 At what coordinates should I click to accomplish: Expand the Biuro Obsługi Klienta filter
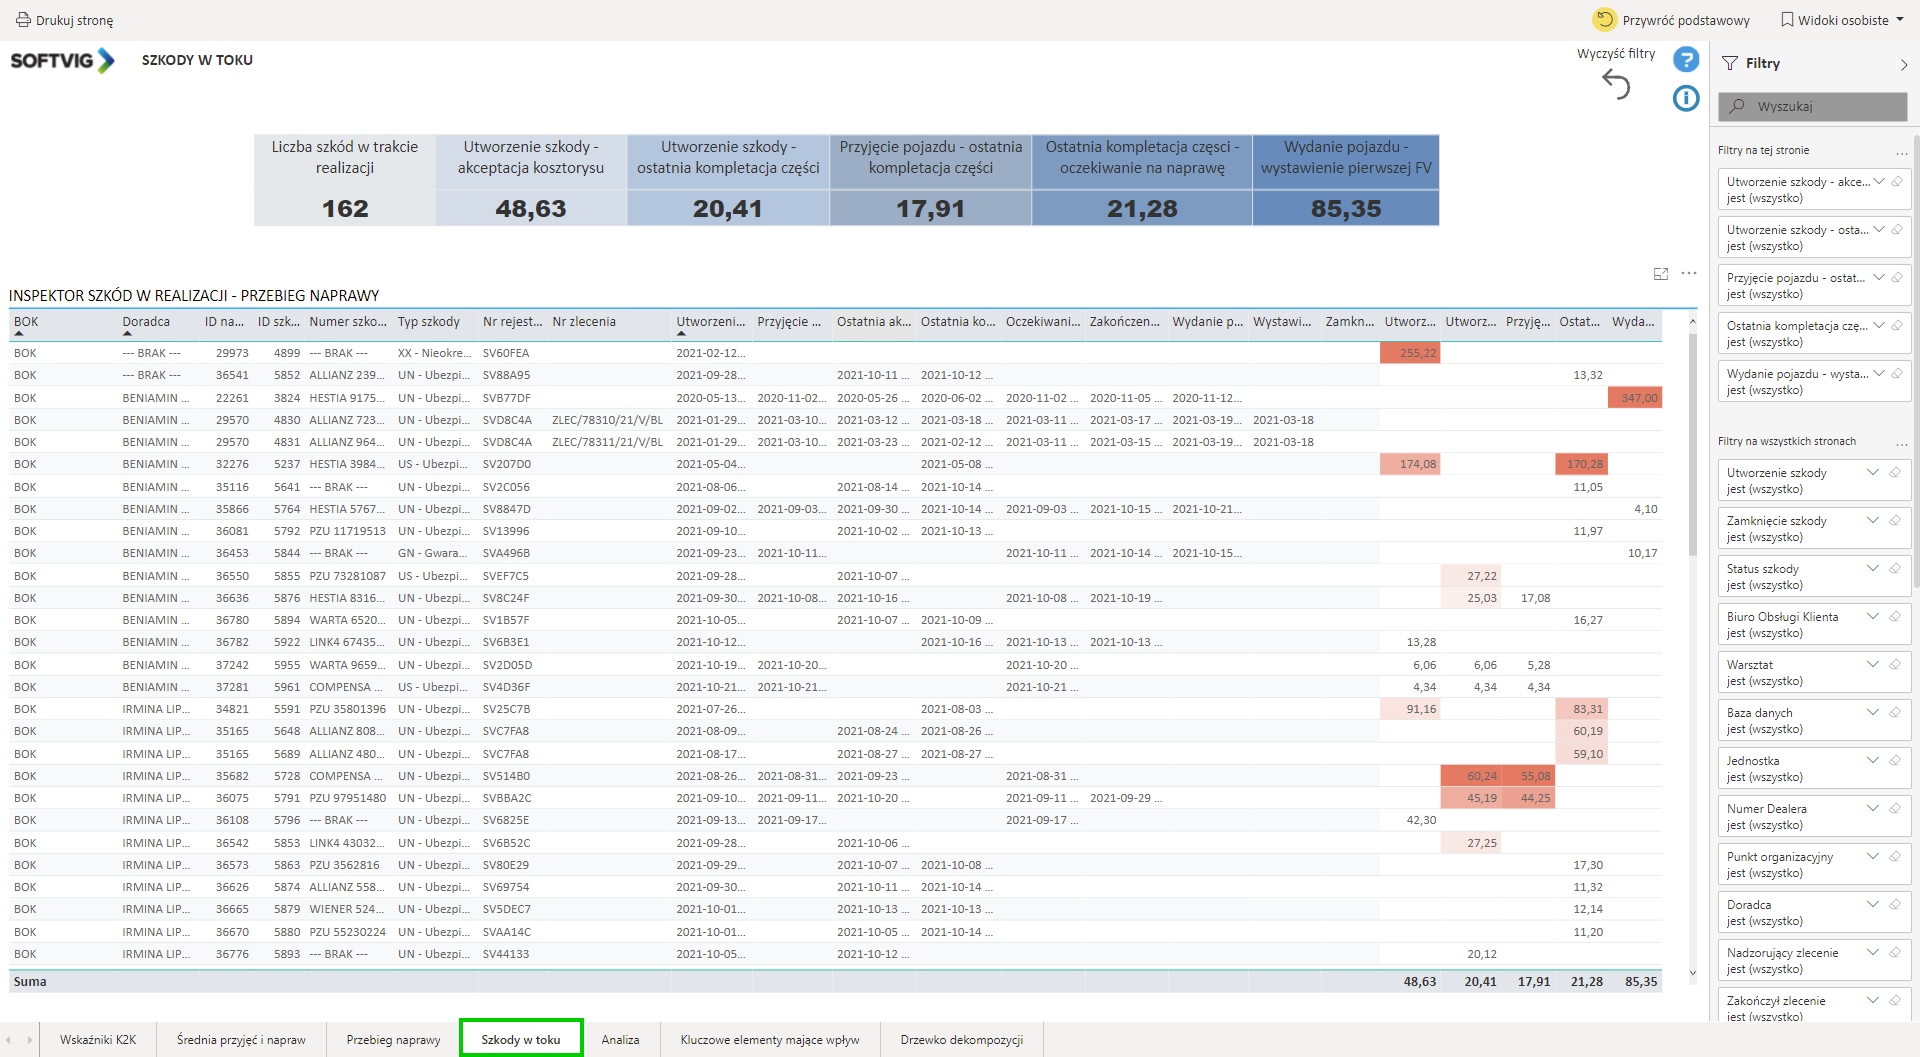pyautogui.click(x=1873, y=617)
